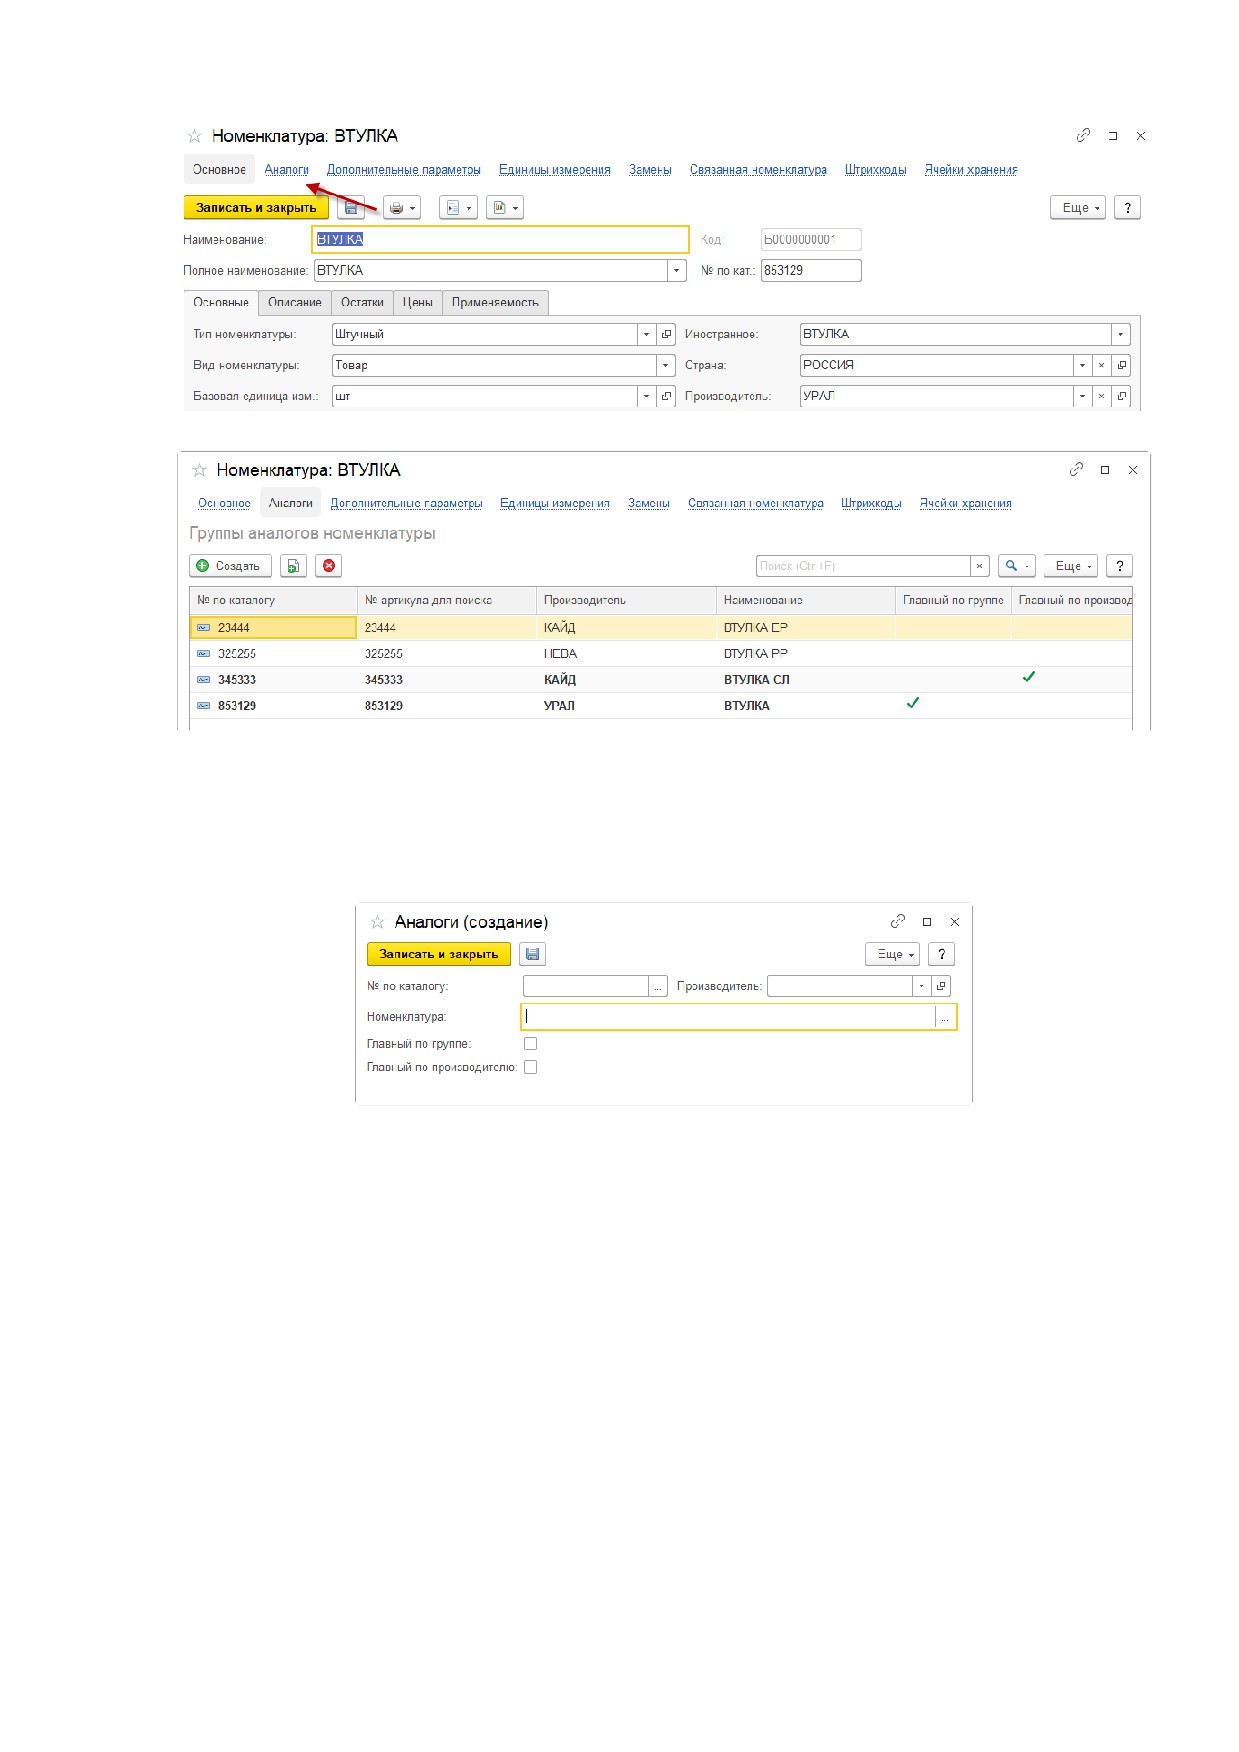The height and width of the screenshot is (1752, 1239).
Task: Open the 'Аналоги' link in the top item card
Action: click(287, 170)
